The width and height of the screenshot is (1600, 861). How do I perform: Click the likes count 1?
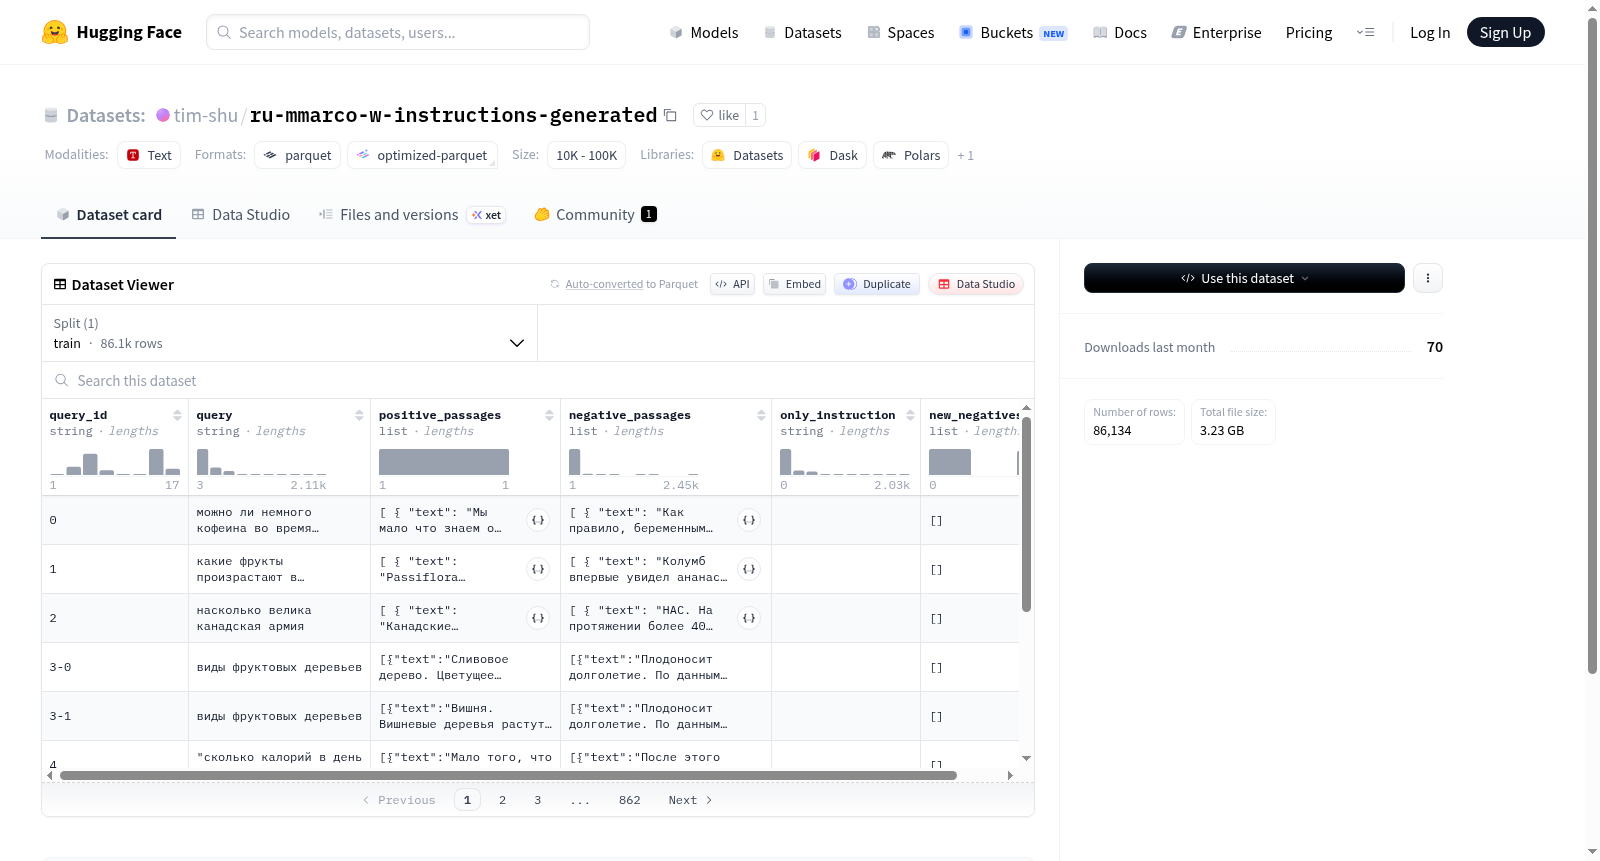click(x=755, y=115)
